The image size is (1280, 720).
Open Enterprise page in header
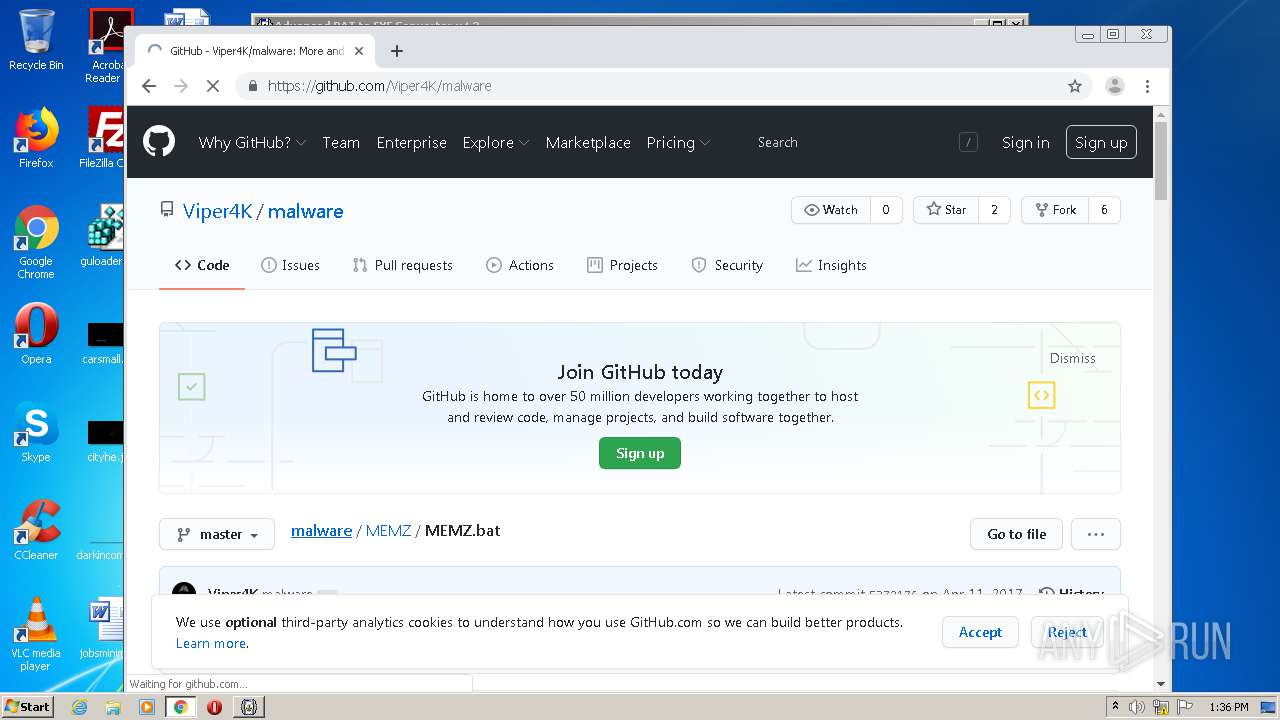click(411, 142)
